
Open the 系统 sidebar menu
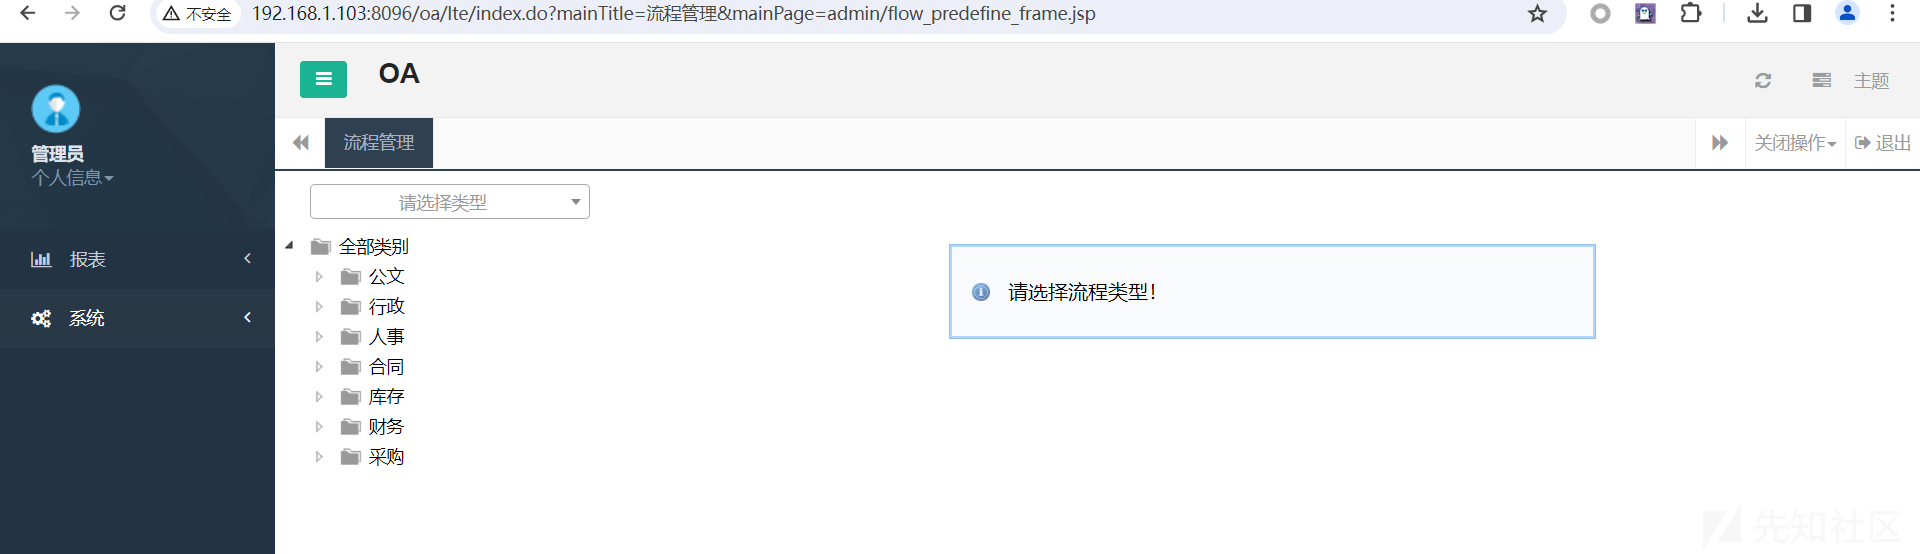137,318
